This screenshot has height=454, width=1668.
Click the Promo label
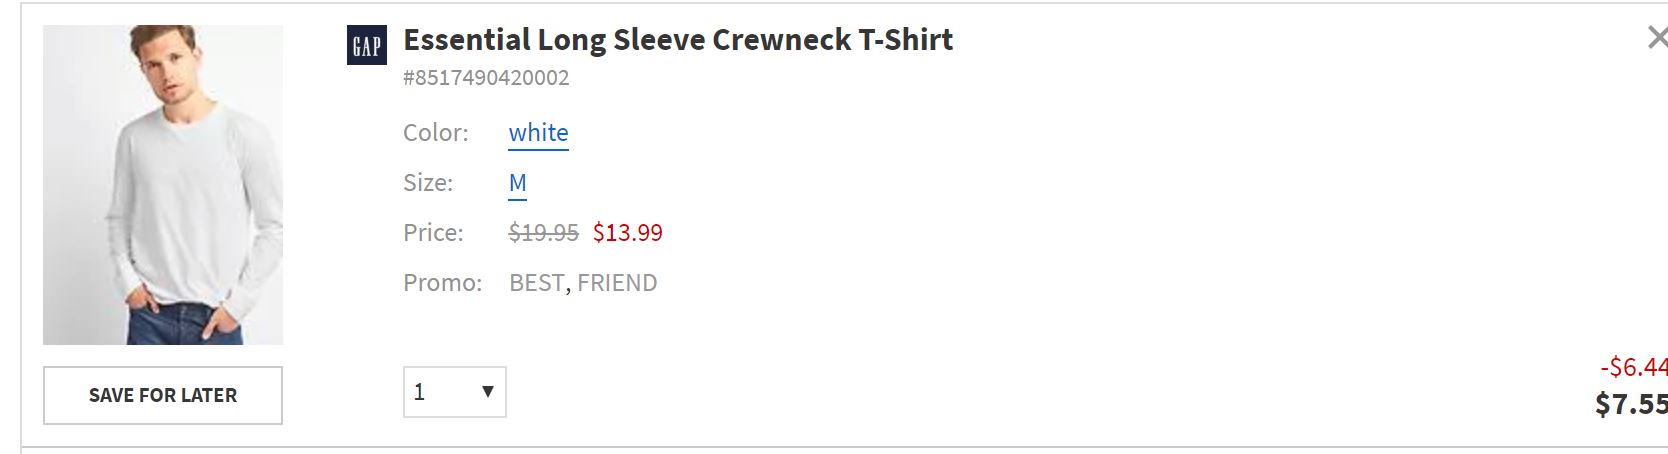pos(442,283)
